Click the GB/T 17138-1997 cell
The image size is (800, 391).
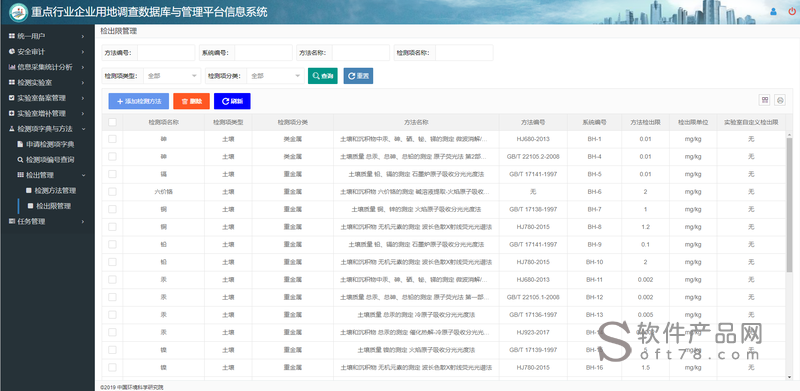click(x=533, y=209)
